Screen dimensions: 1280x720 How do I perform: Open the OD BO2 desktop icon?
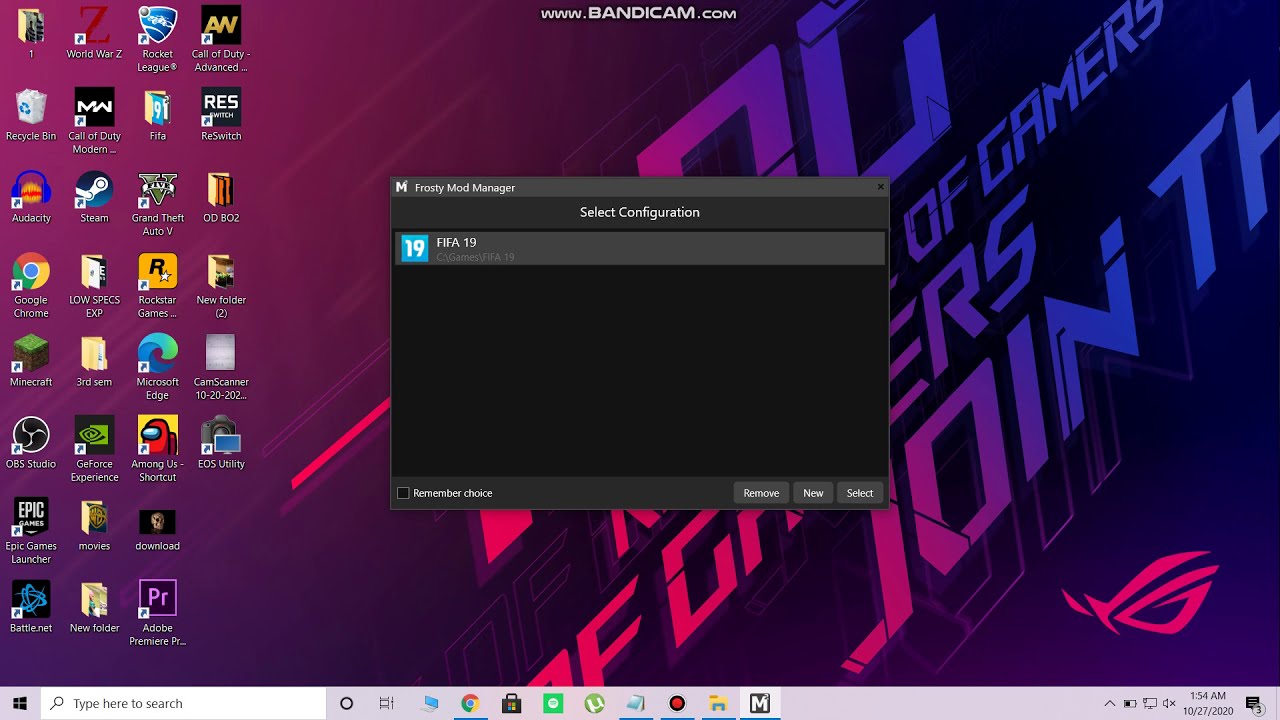(x=221, y=198)
